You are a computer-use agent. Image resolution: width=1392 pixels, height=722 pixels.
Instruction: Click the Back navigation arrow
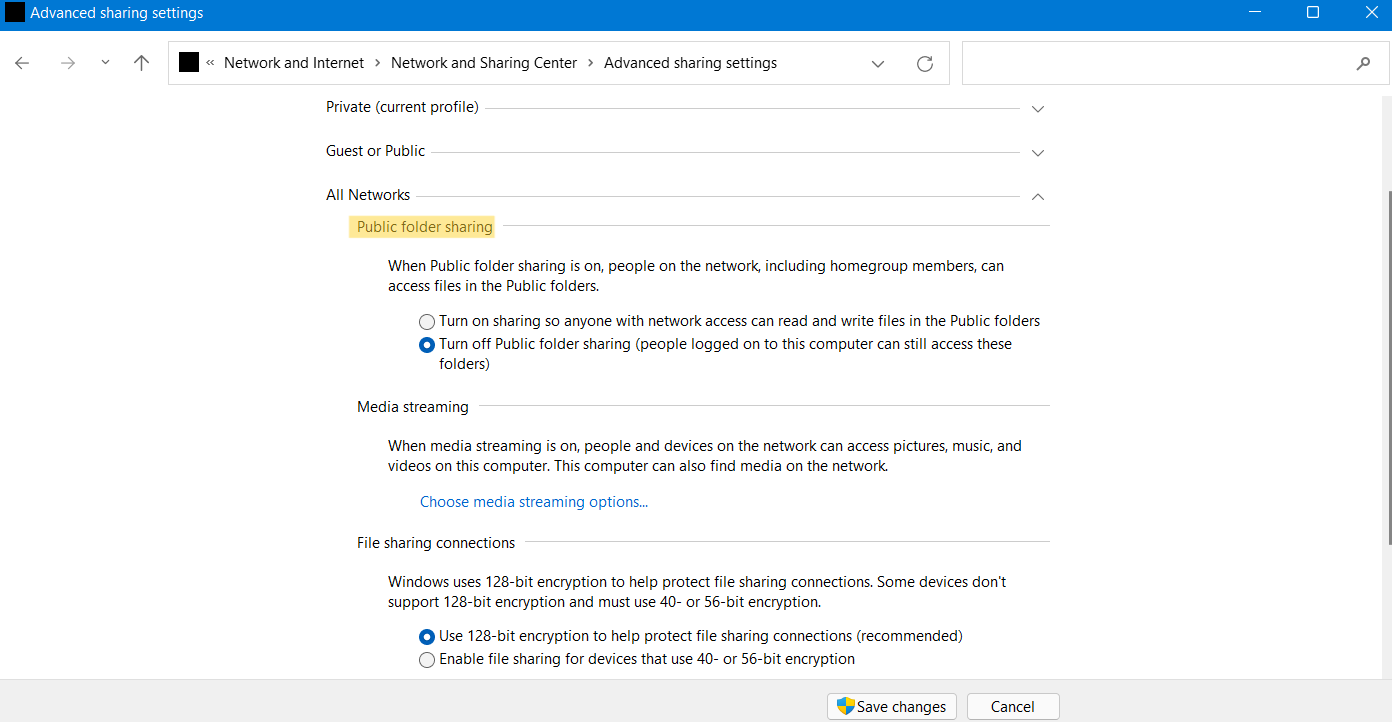pos(22,63)
